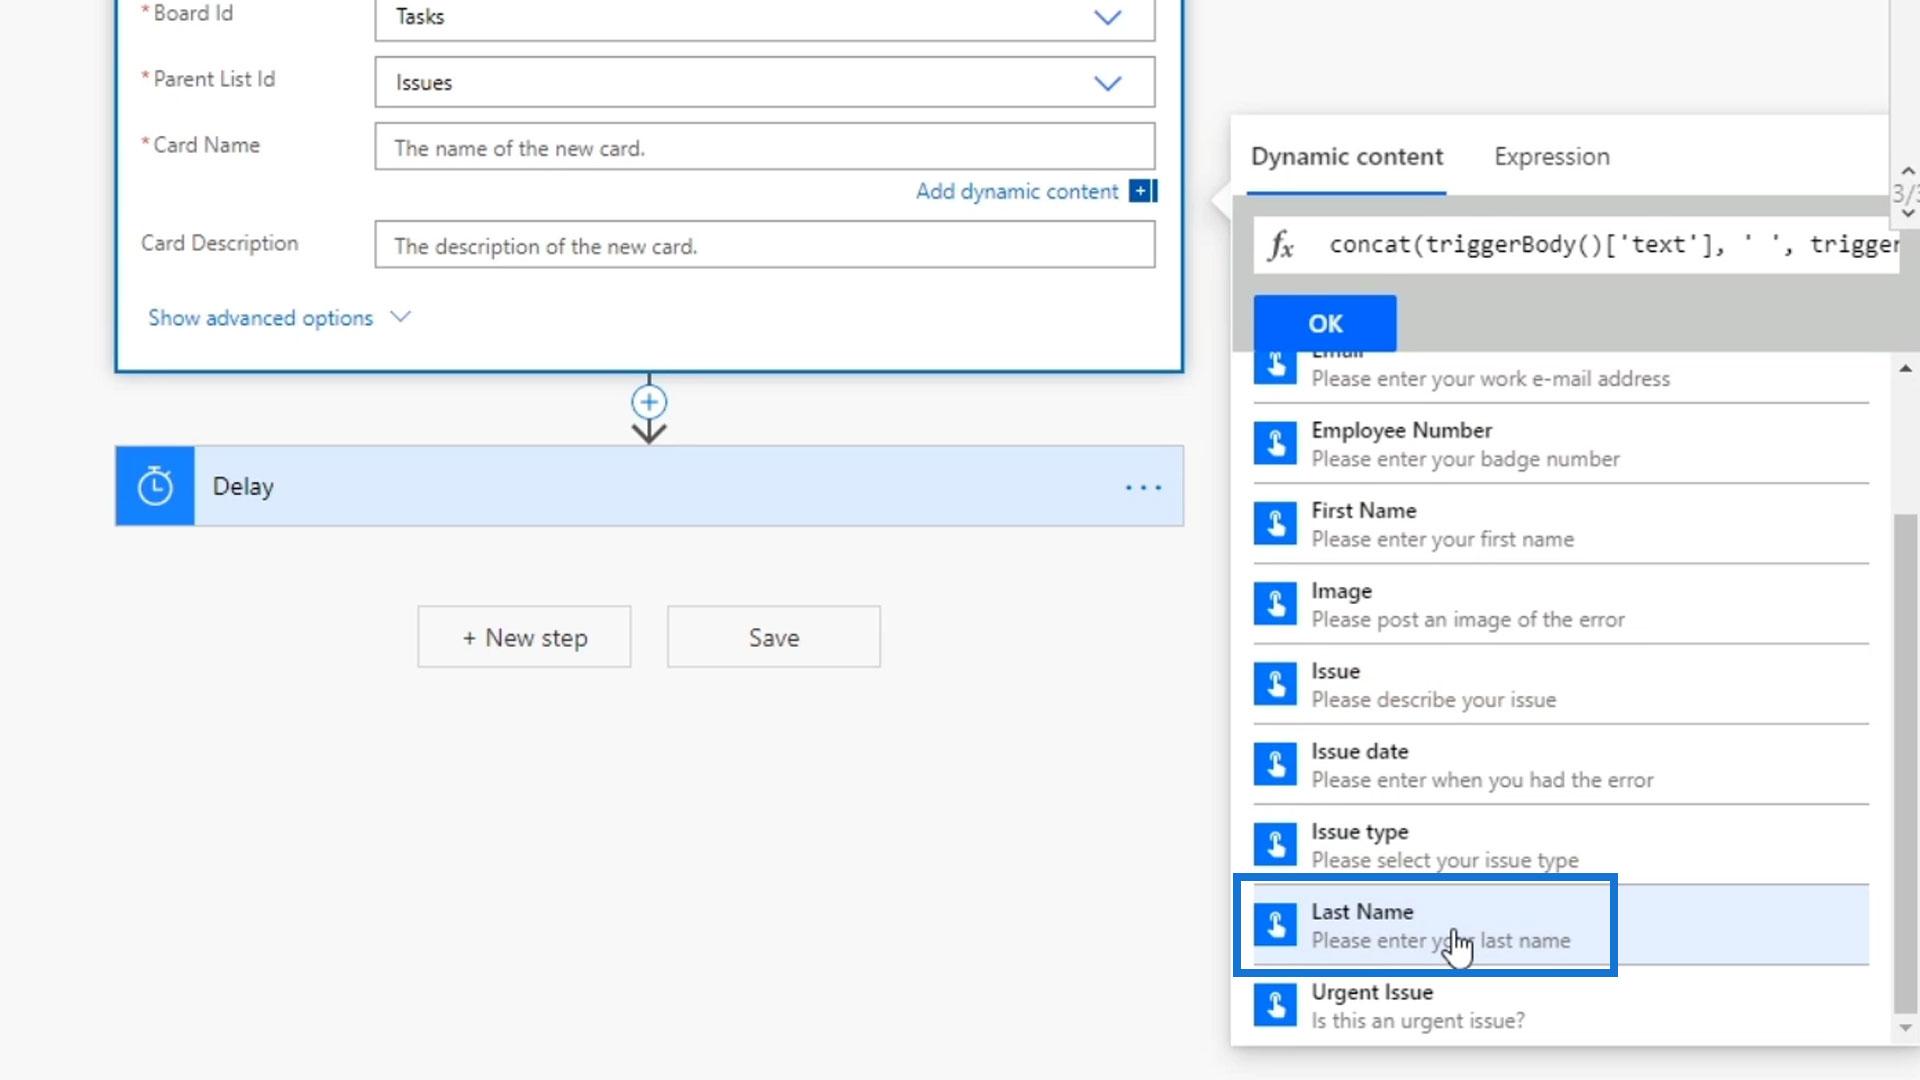This screenshot has height=1080, width=1920.
Task: Click the Add dynamic content link
Action: [x=1017, y=191]
